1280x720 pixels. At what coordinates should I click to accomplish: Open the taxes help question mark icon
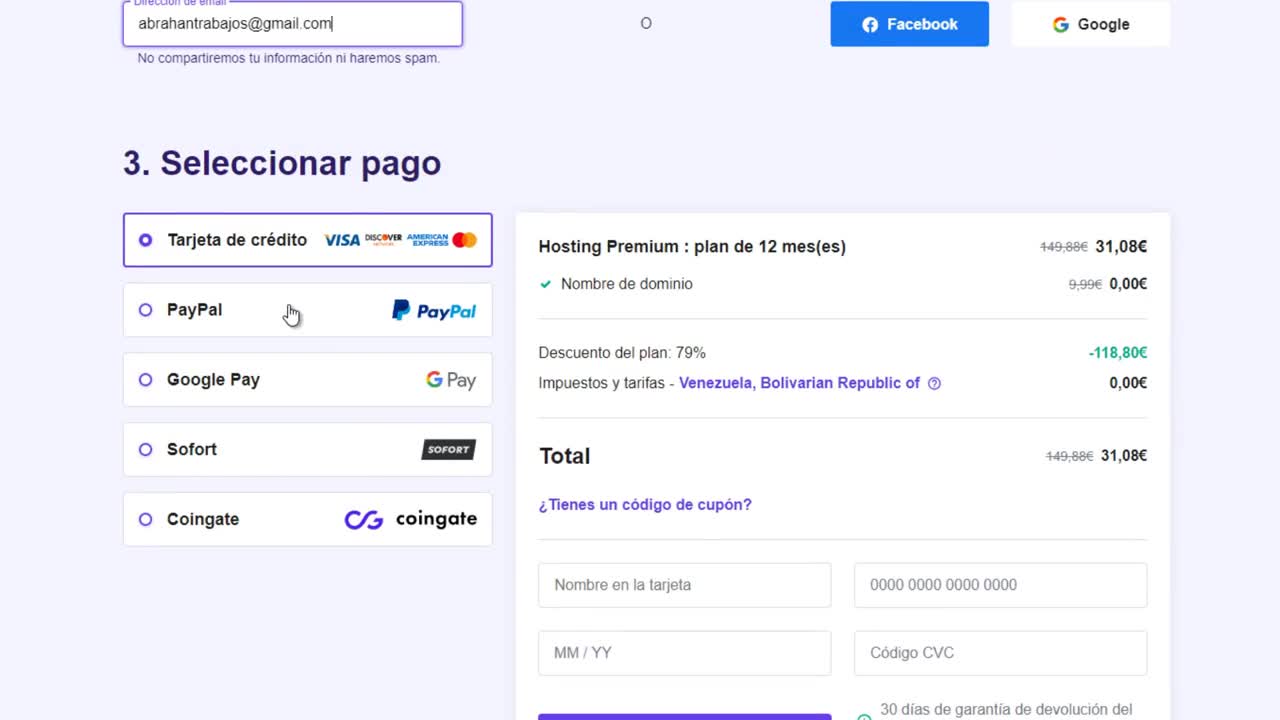coord(934,383)
